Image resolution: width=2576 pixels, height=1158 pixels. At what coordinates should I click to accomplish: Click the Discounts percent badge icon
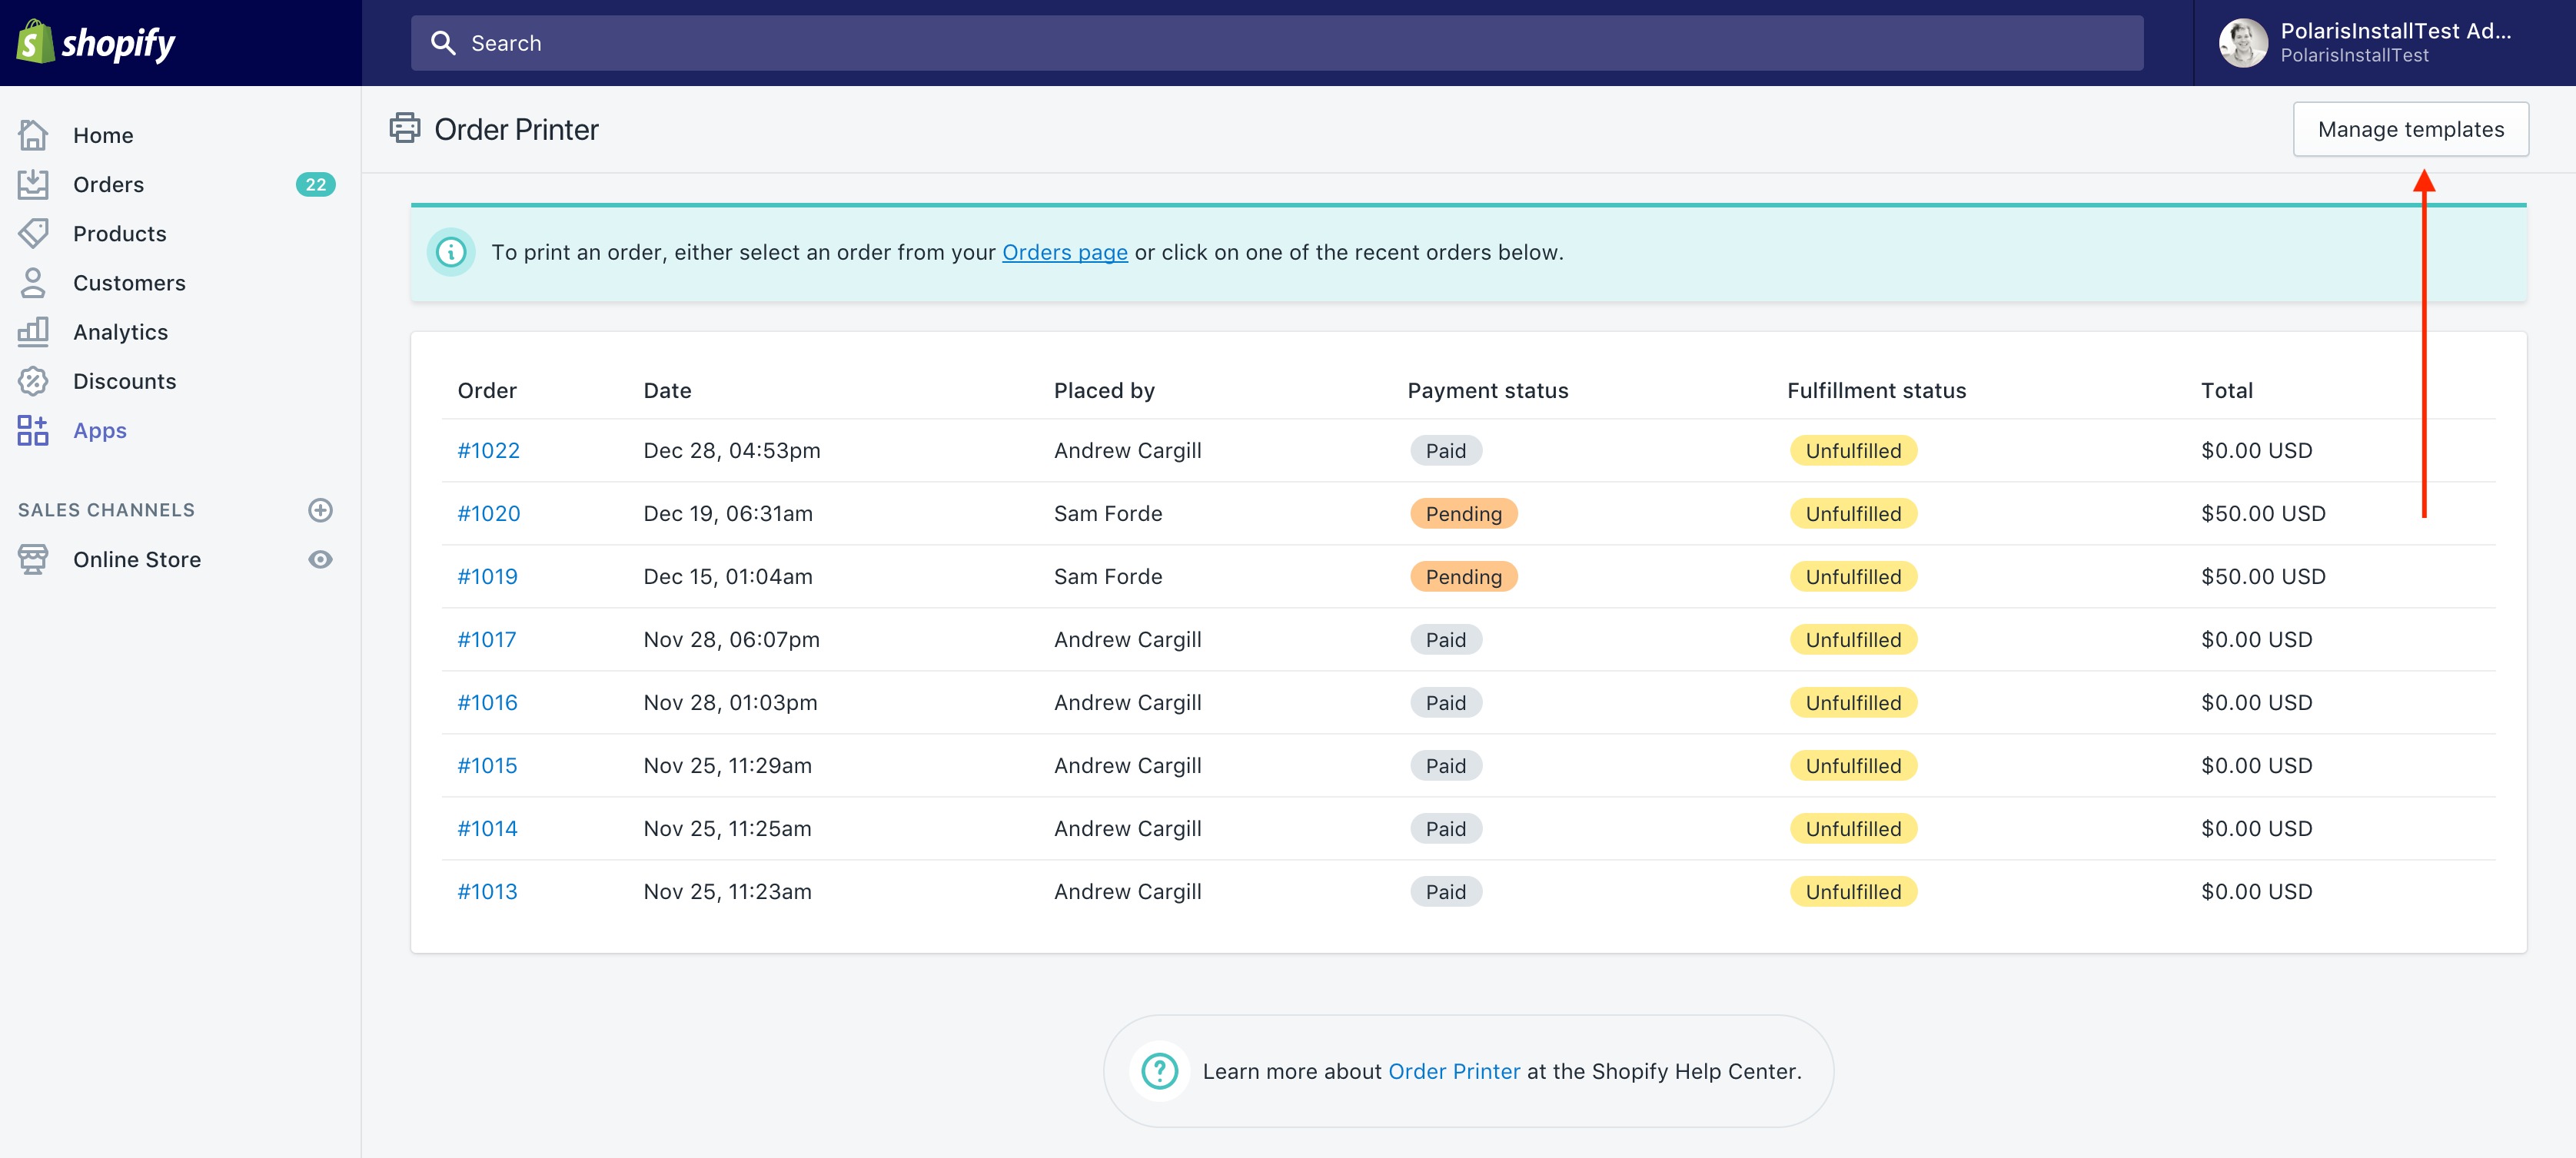(x=33, y=381)
